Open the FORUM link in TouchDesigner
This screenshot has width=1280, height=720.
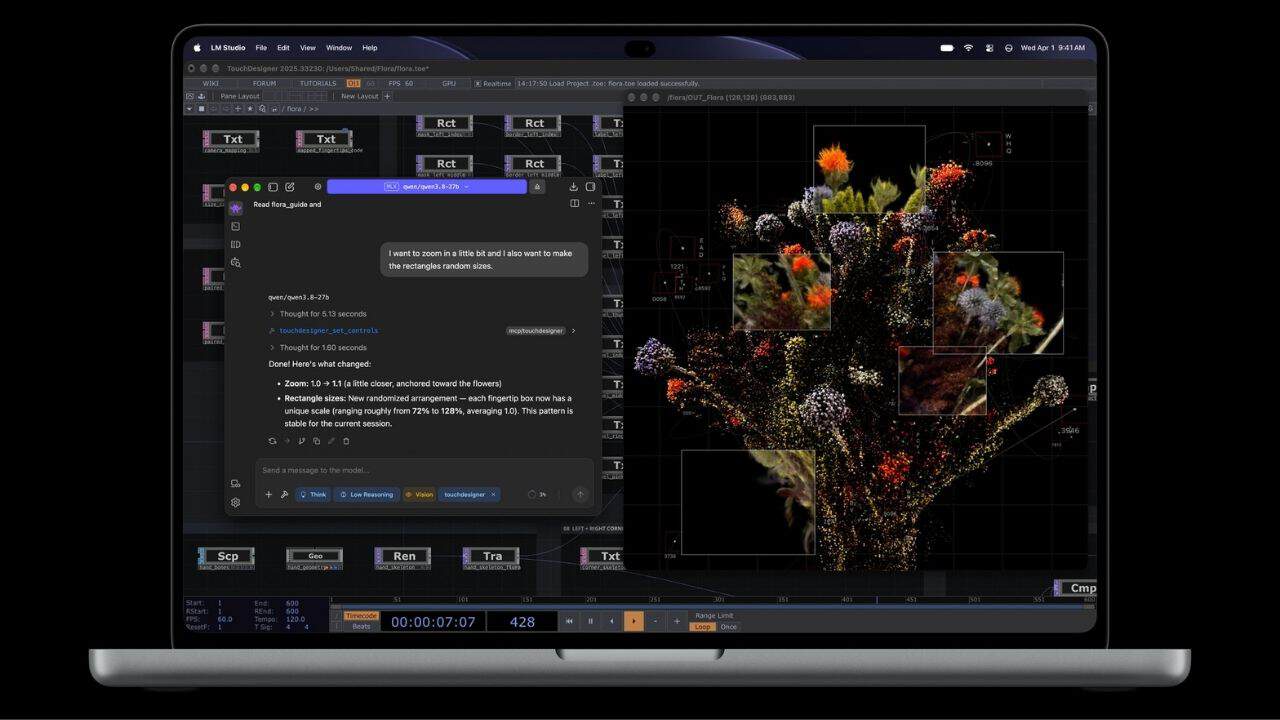click(x=264, y=84)
